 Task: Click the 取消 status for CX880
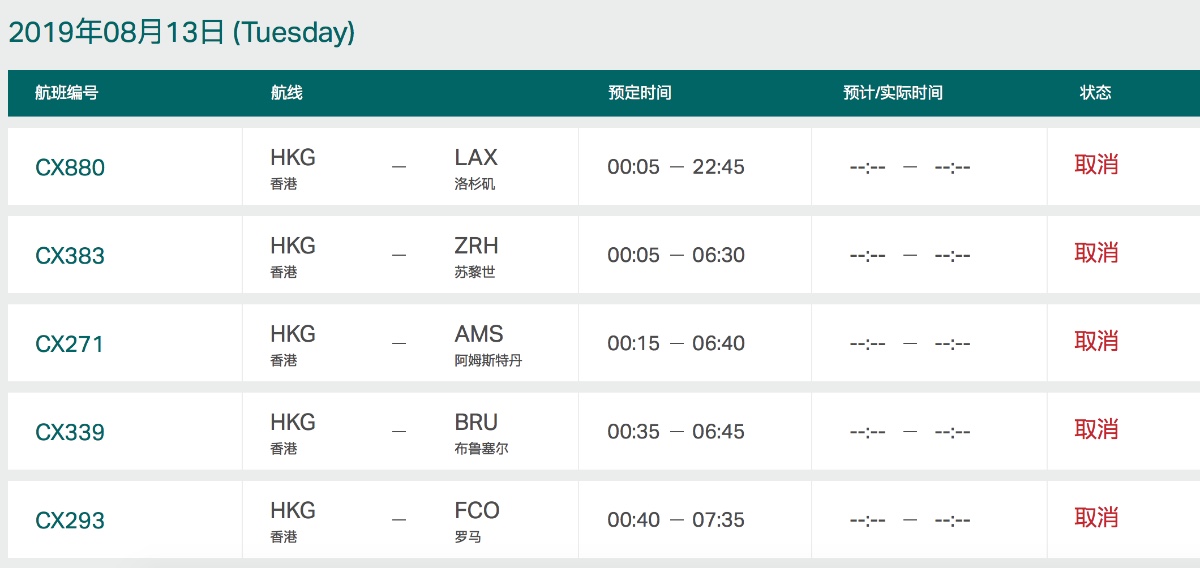1097,165
